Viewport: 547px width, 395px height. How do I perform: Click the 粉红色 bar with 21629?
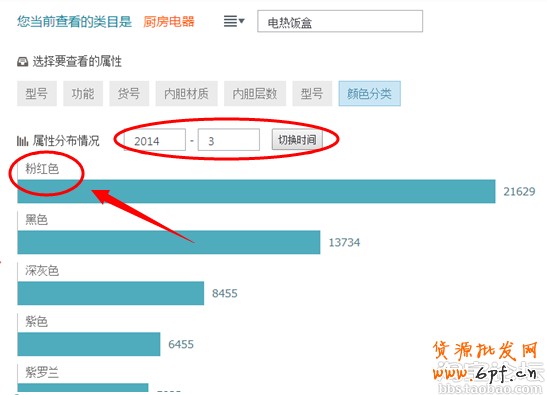tap(256, 191)
